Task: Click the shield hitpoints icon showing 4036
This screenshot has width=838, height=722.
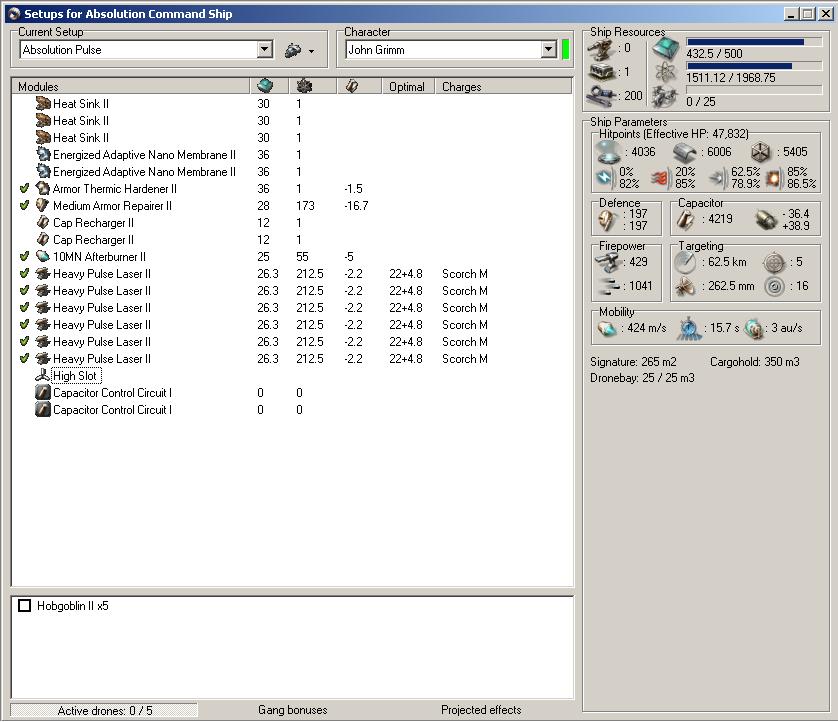Action: tap(607, 152)
